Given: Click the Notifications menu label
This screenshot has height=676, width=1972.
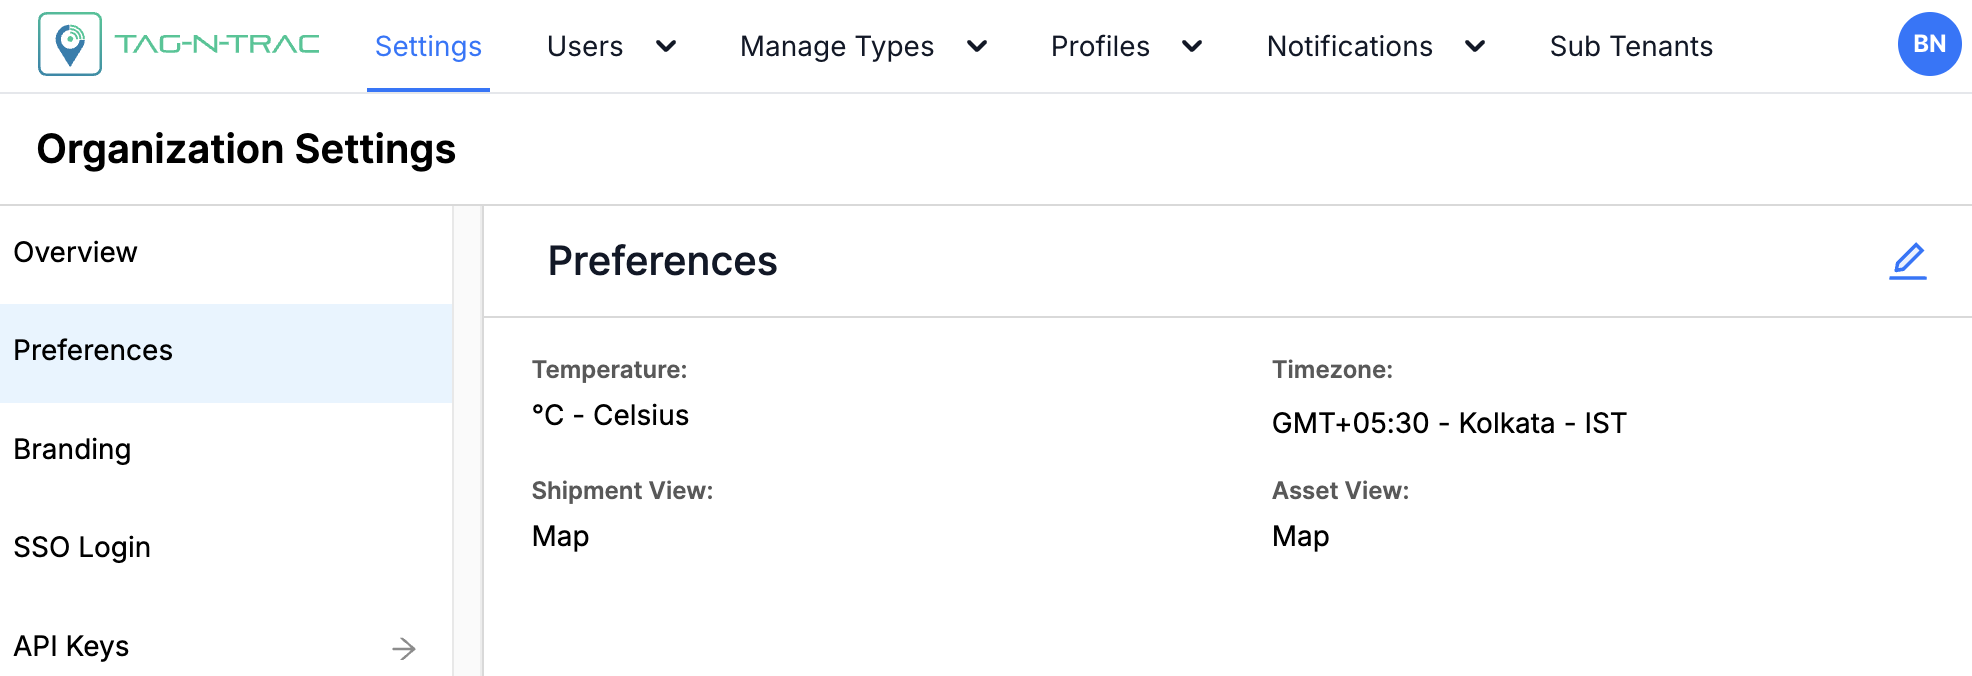Looking at the screenshot, I should [1349, 46].
